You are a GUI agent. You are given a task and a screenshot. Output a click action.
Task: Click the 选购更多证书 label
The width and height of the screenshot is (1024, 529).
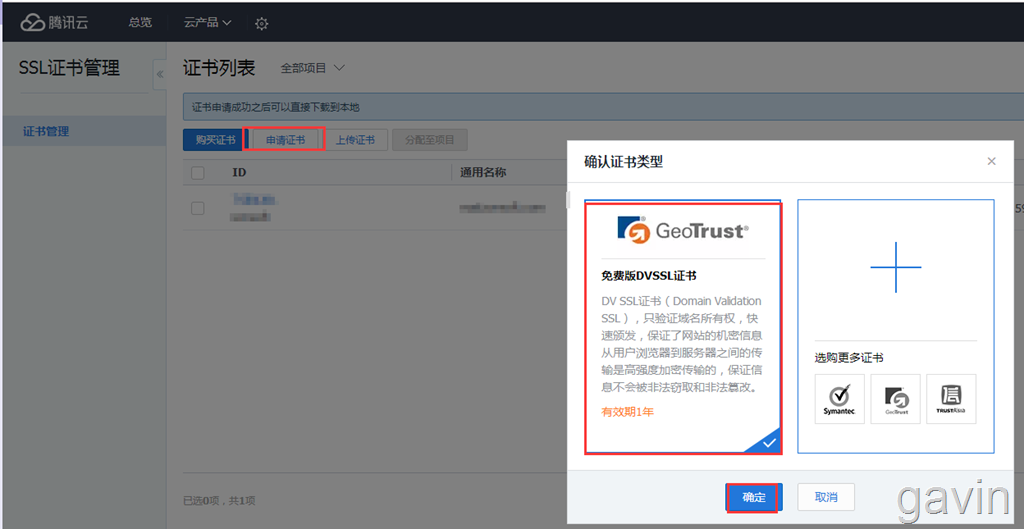(x=849, y=358)
